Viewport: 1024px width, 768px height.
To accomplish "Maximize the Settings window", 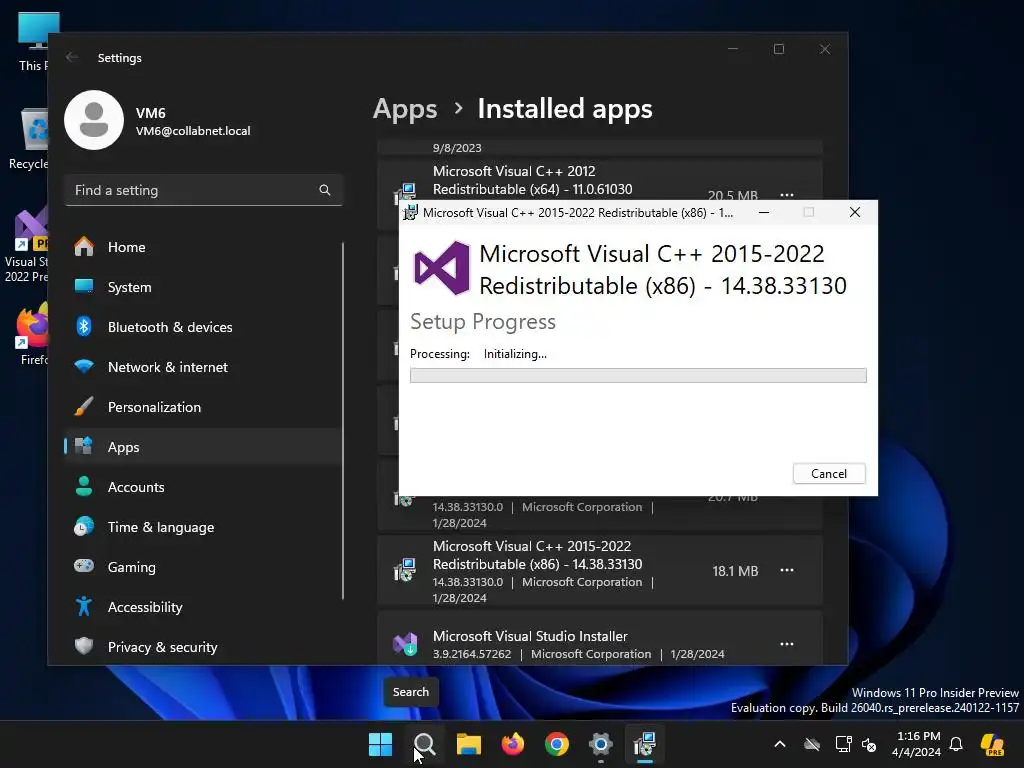I will click(778, 49).
